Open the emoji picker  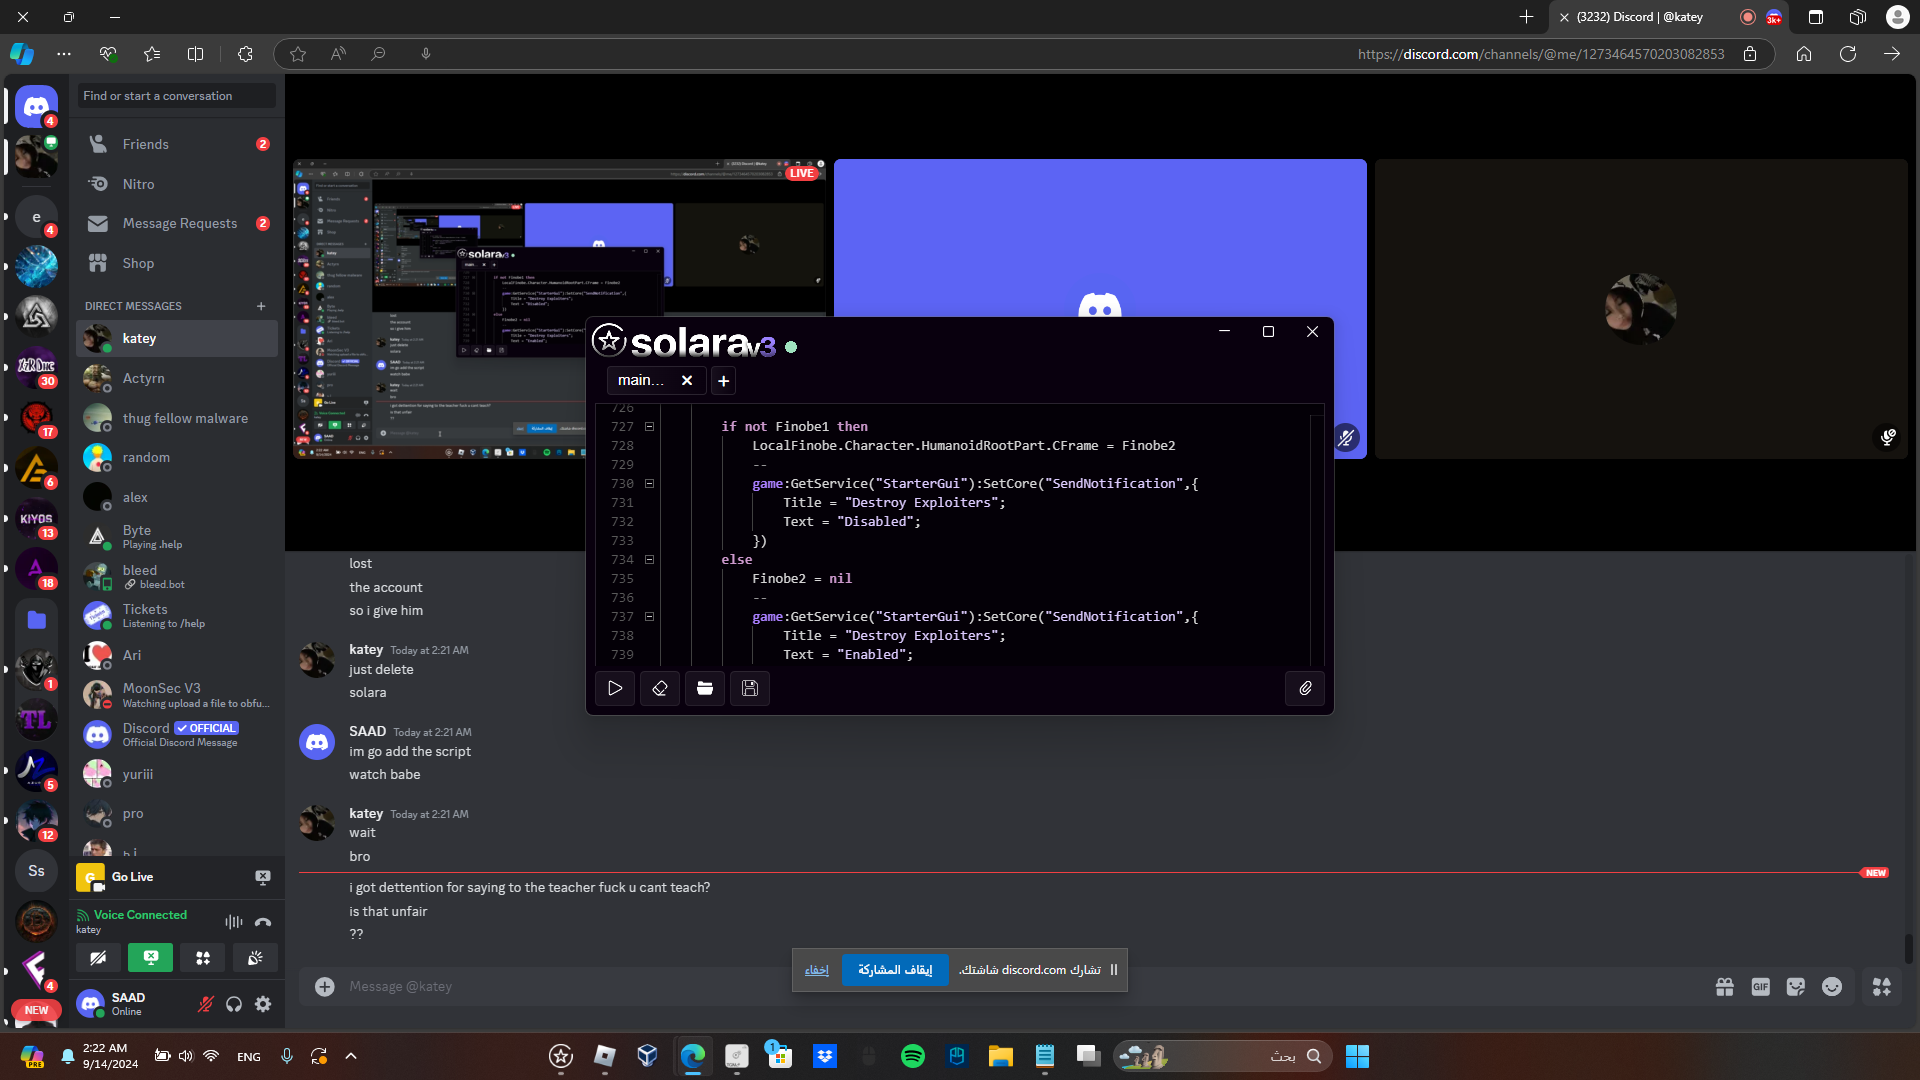tap(1832, 987)
